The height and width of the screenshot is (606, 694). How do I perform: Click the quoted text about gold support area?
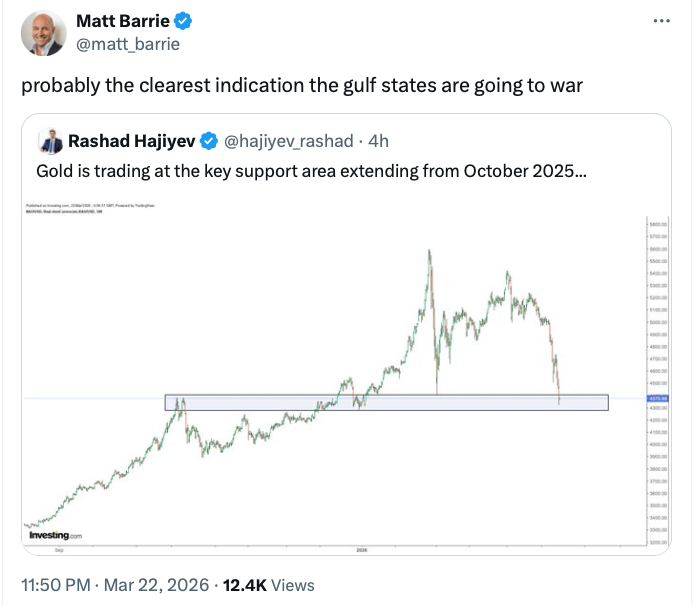click(x=311, y=171)
